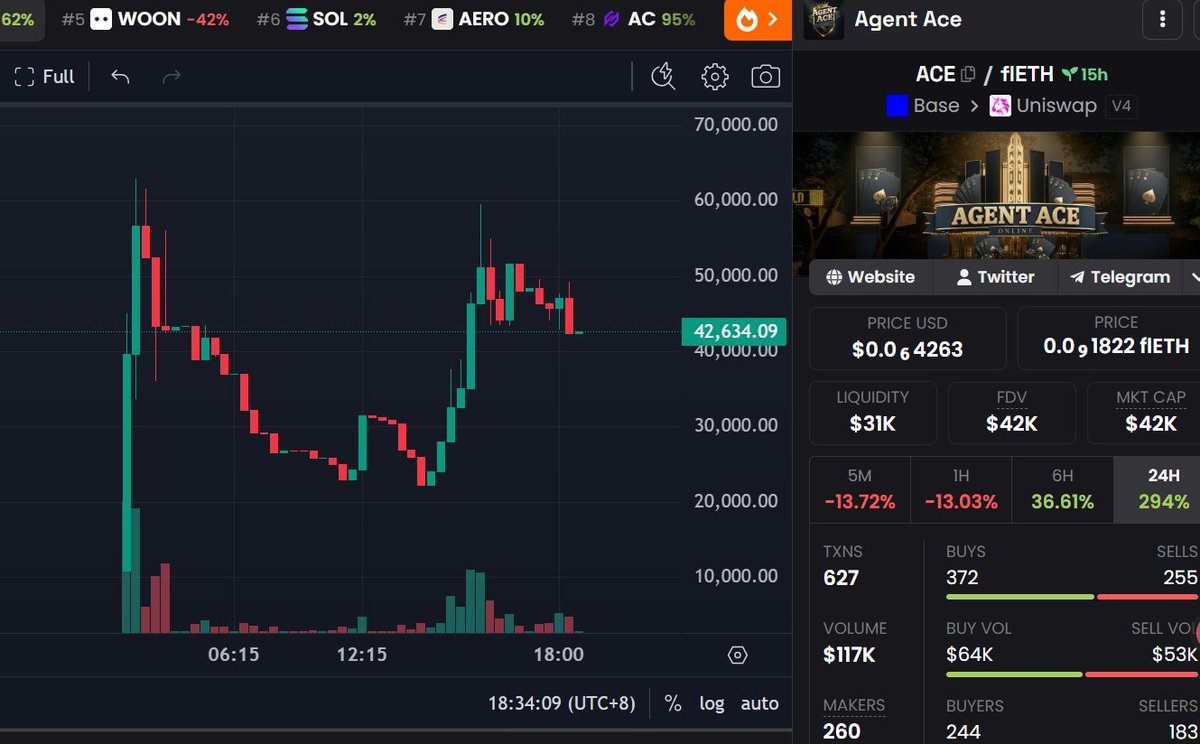
Task: Click the current price label 42,634.09
Action: (734, 332)
